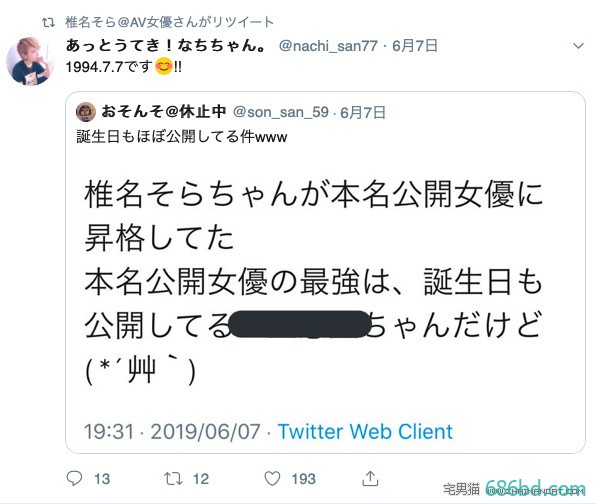Click the reply speech bubble icon

[74, 479]
